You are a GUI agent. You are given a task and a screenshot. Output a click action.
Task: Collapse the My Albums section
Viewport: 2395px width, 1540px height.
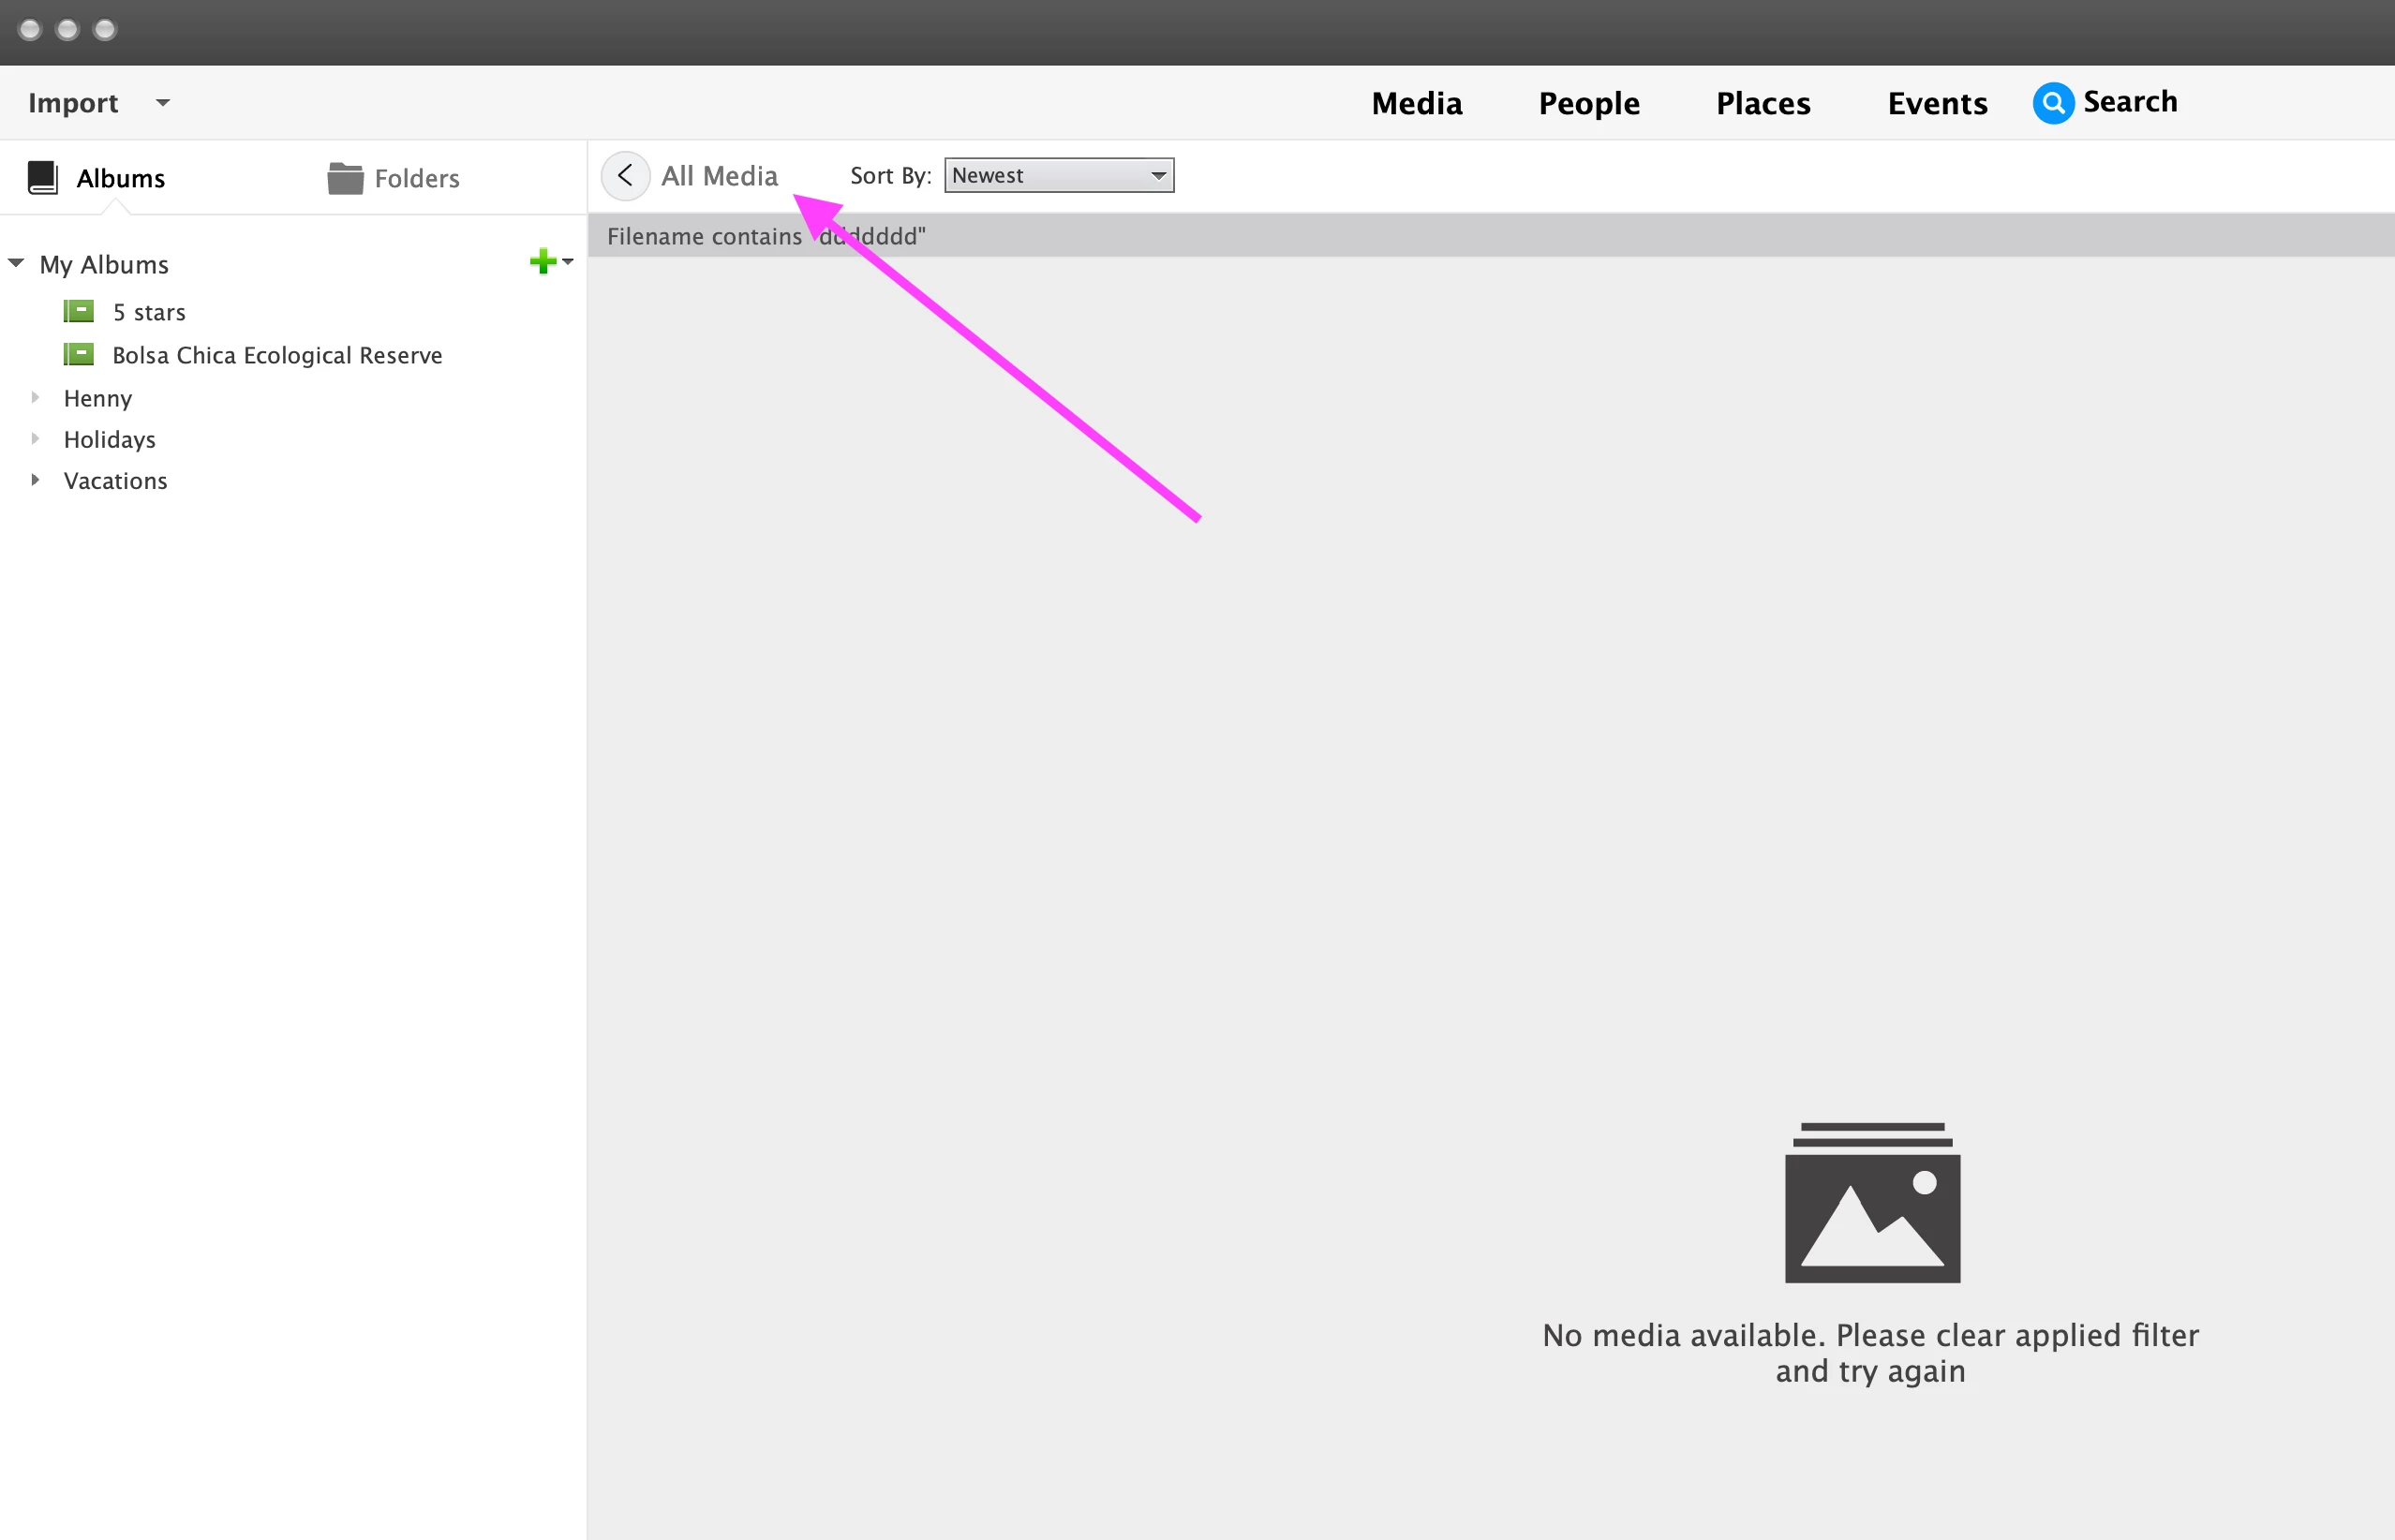[x=16, y=264]
